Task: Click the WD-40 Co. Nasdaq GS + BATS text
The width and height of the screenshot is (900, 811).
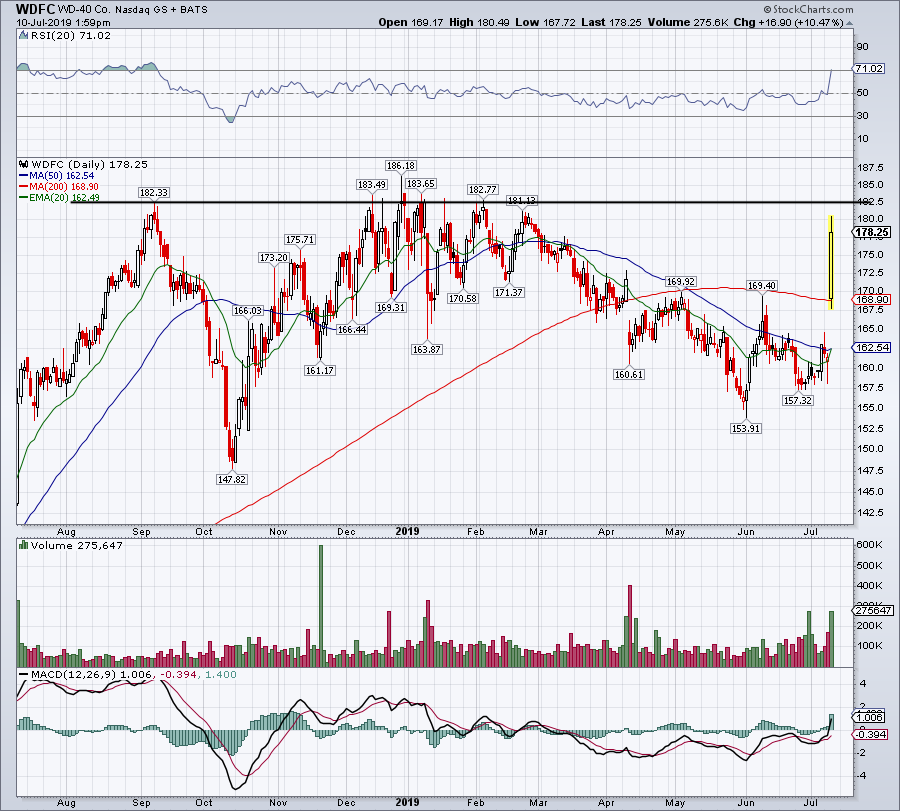Action: 133,10
